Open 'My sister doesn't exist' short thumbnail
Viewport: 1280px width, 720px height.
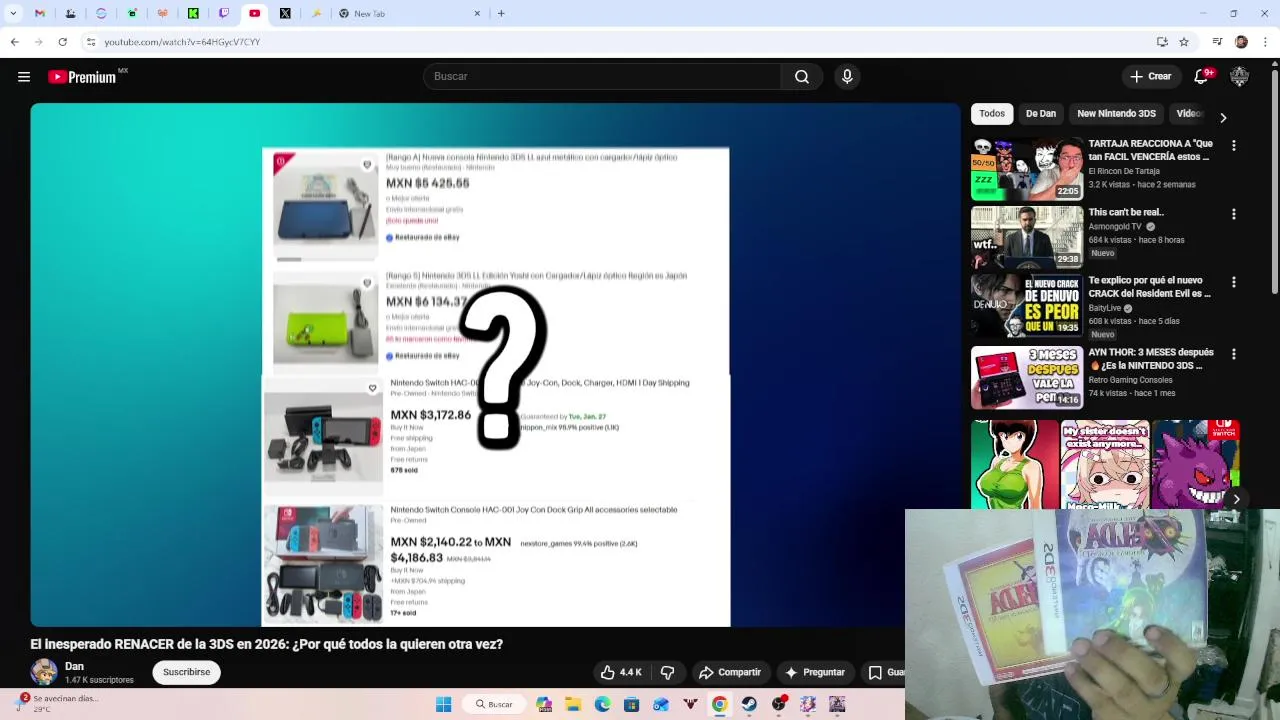click(1105, 465)
